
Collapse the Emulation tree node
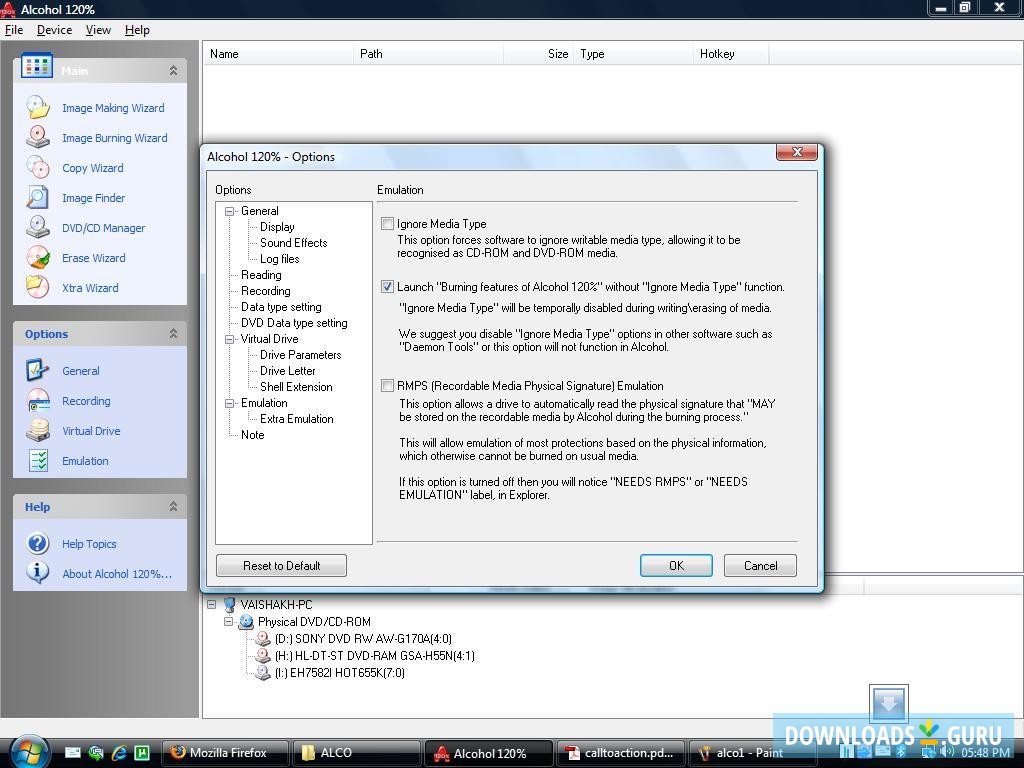click(x=229, y=403)
